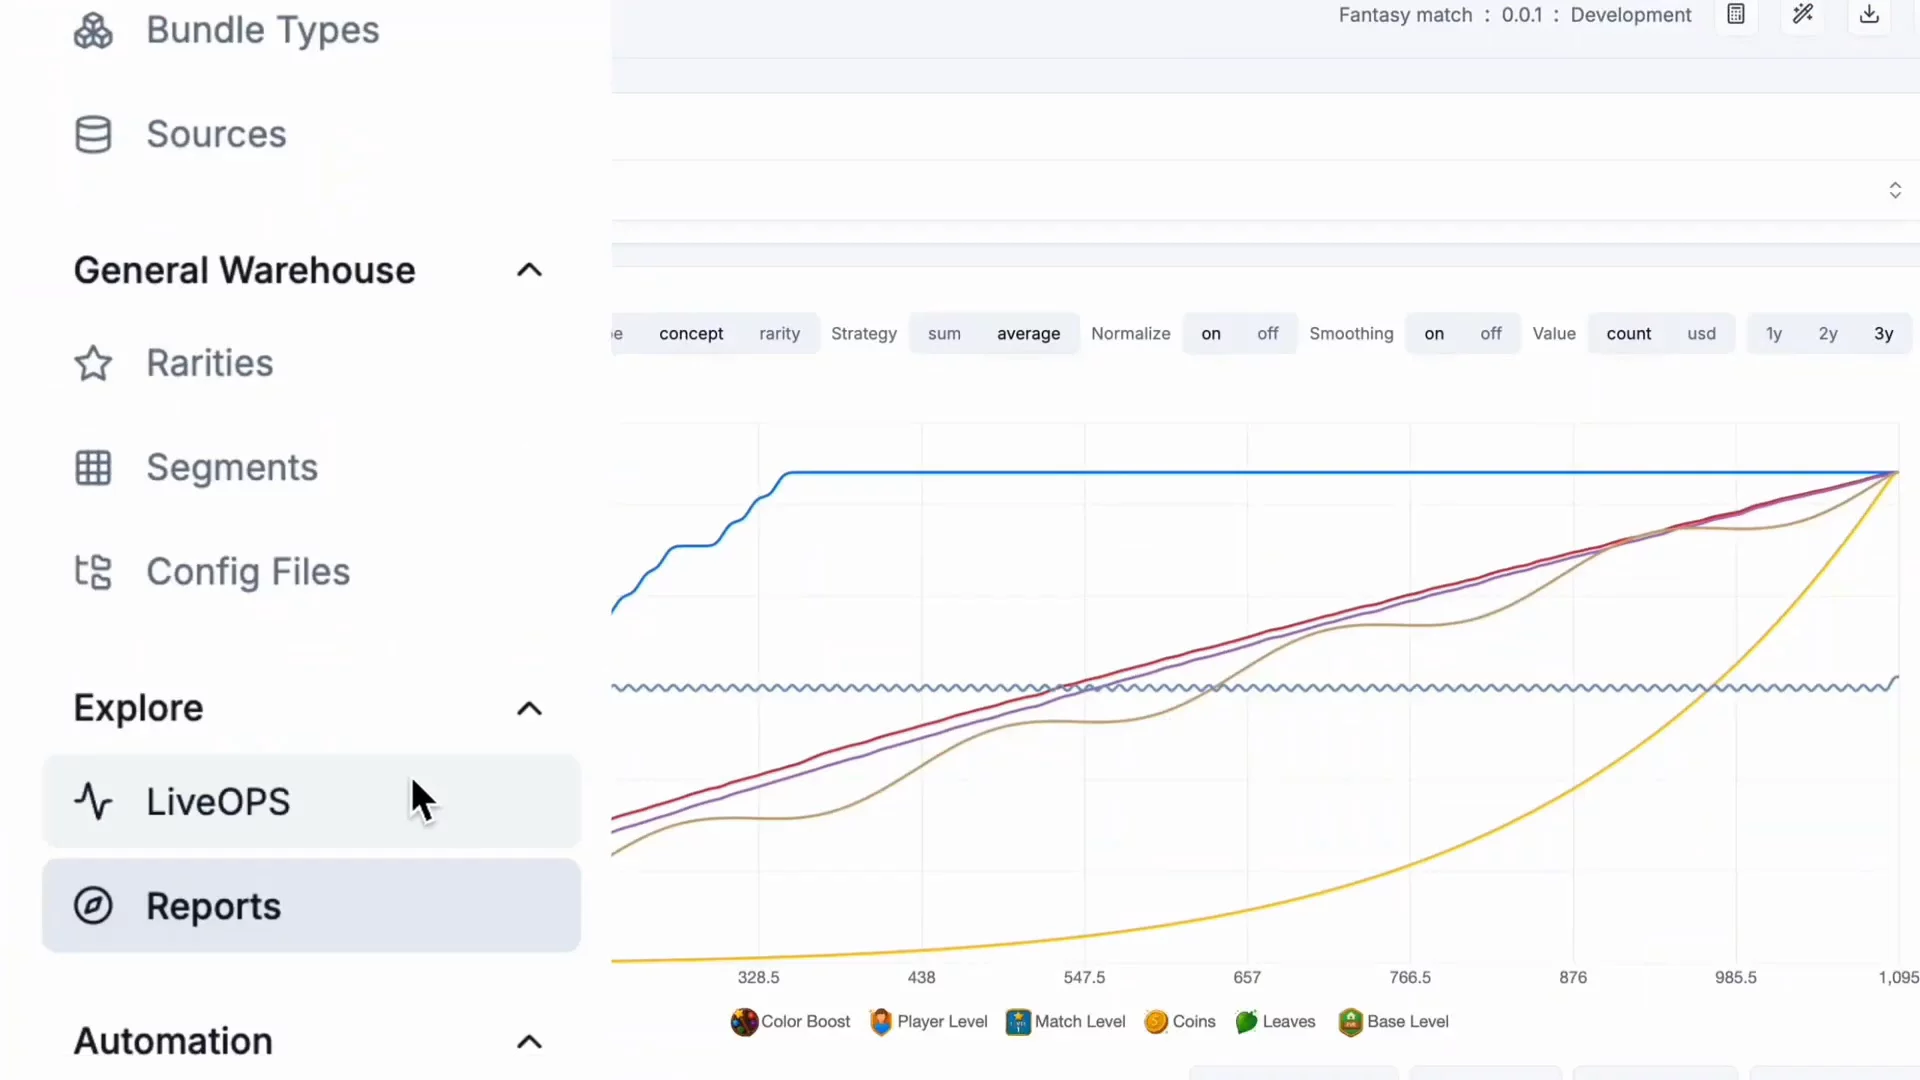Viewport: 1920px width, 1080px height.
Task: Collapse the Explore section chevron
Action: 529,709
